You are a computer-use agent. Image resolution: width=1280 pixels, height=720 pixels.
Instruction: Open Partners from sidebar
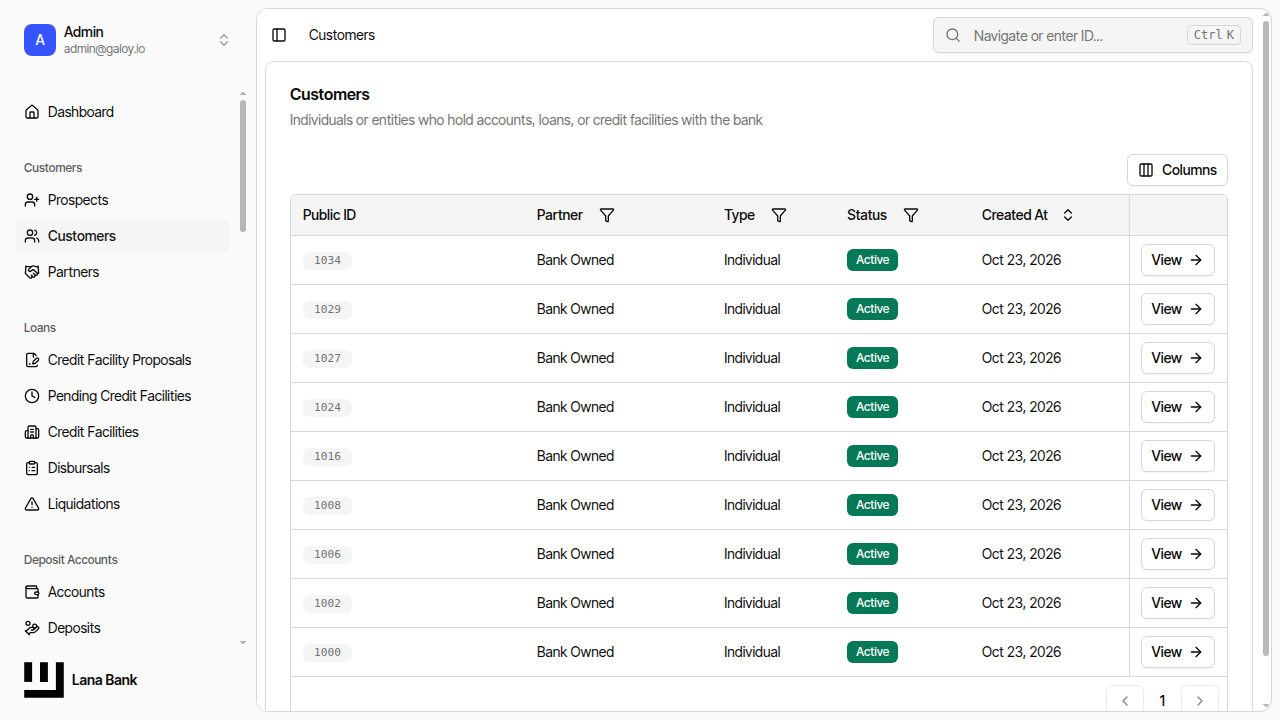pyautogui.click(x=123, y=272)
